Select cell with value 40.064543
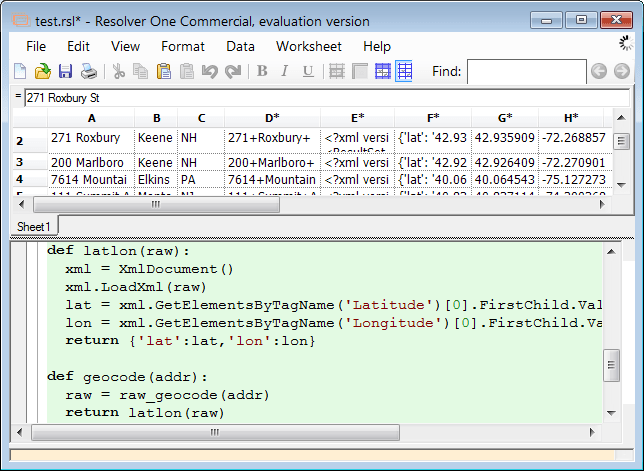Image resolution: width=644 pixels, height=471 pixels. point(505,179)
